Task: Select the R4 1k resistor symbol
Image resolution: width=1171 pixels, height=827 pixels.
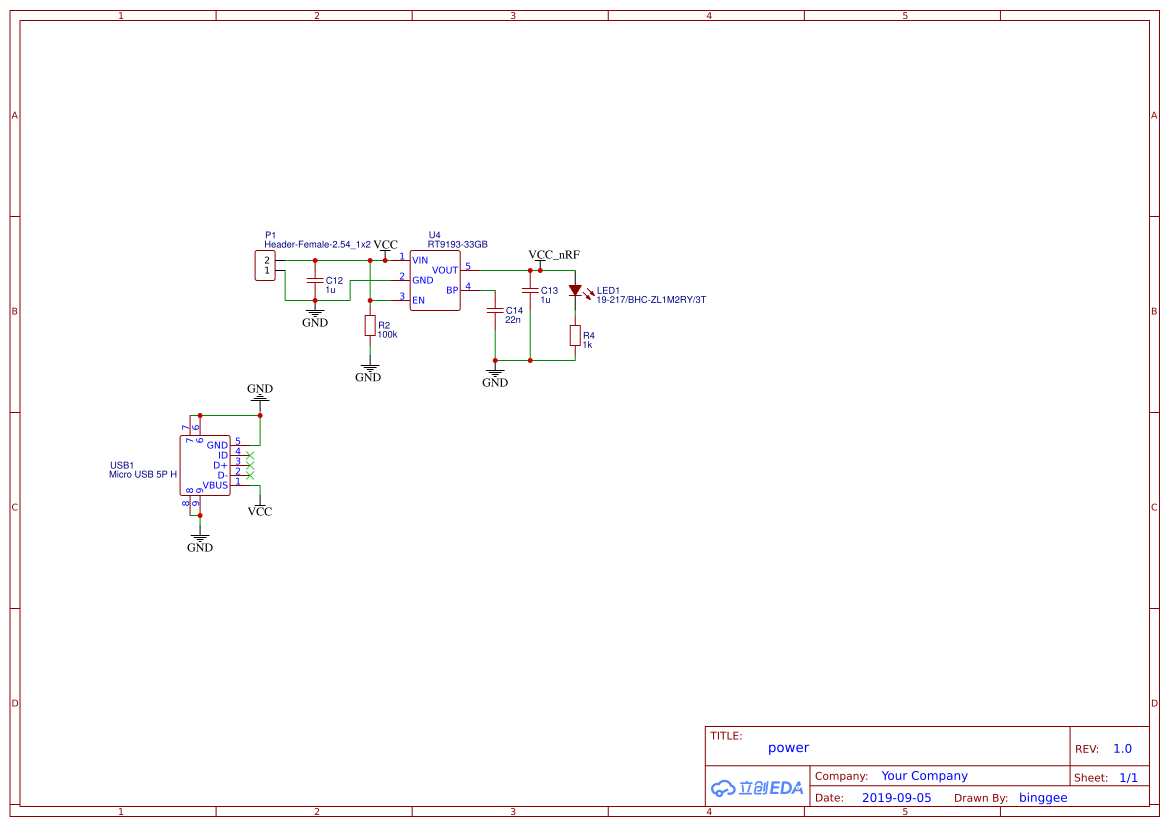Action: pyautogui.click(x=575, y=335)
